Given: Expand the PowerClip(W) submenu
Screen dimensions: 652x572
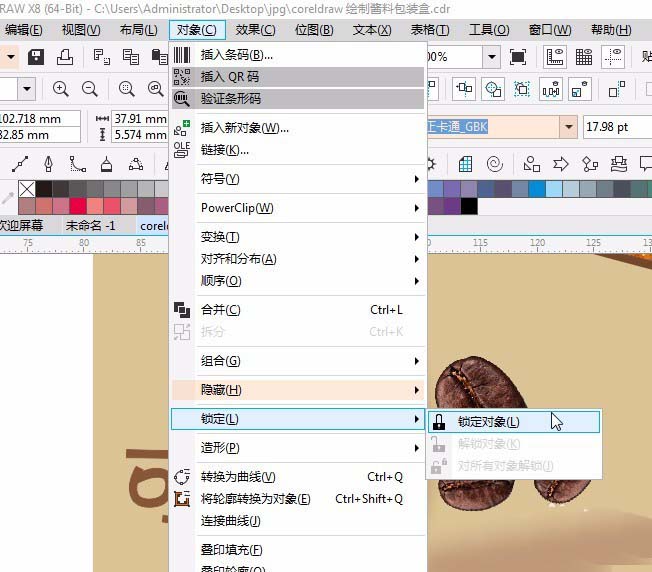Looking at the screenshot, I should [x=310, y=208].
